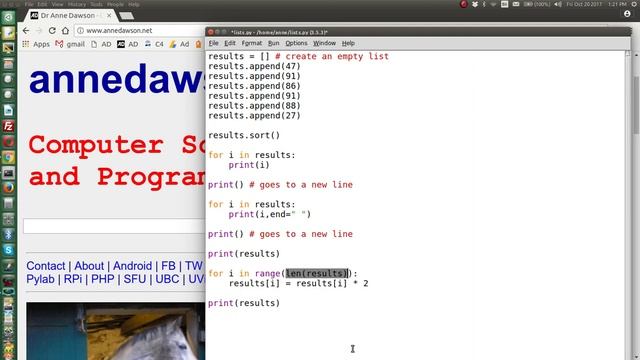Open the mail indicator in top panel
This screenshot has height=360, width=640.
(516, 4)
